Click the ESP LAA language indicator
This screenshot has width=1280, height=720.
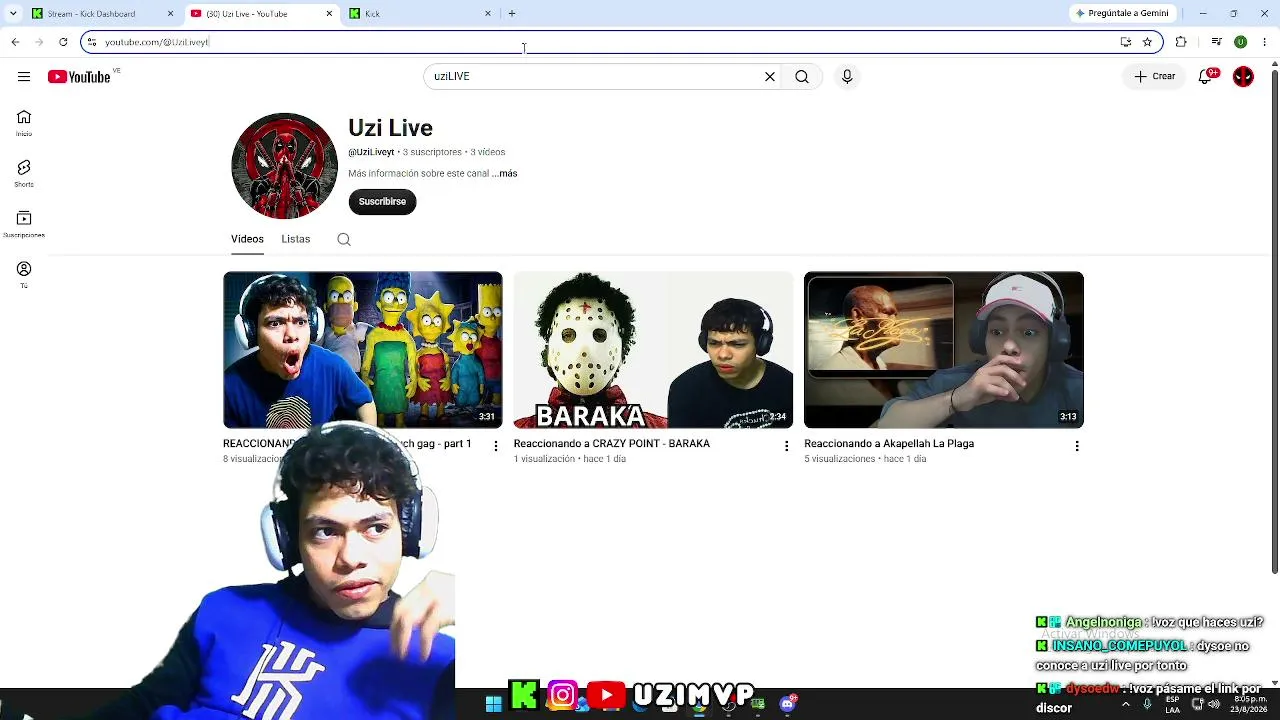coord(1173,704)
